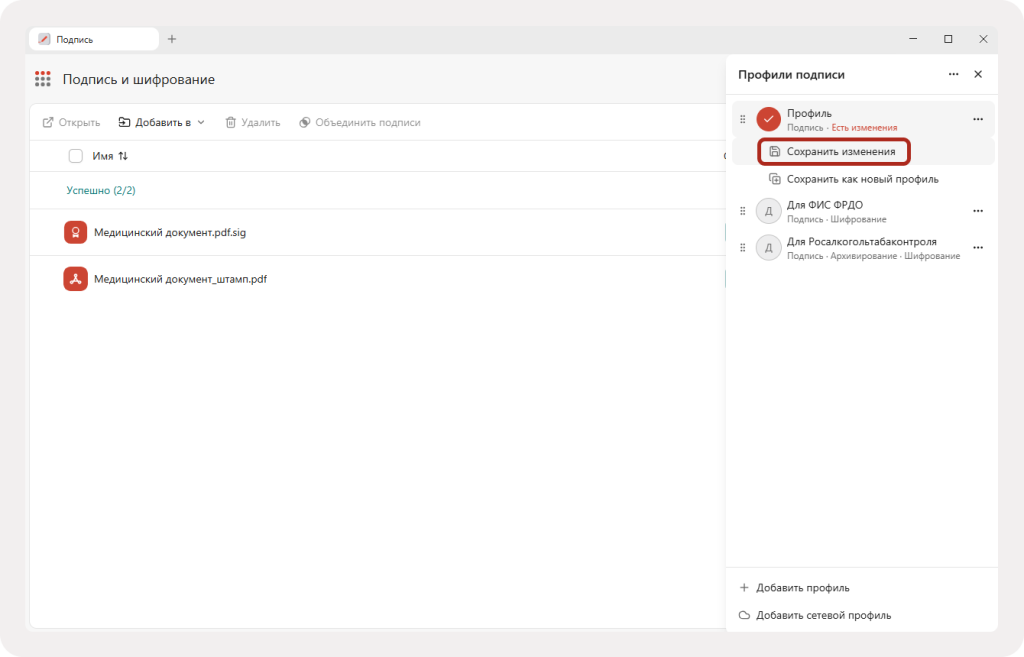Screen dimensions: 1024x657
Task: Switch to the Подпись tab
Action: [93, 39]
